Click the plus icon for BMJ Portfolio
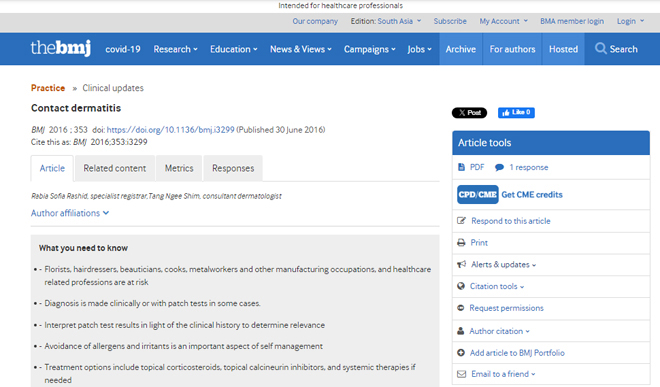This screenshot has height=387, width=660. 461,352
